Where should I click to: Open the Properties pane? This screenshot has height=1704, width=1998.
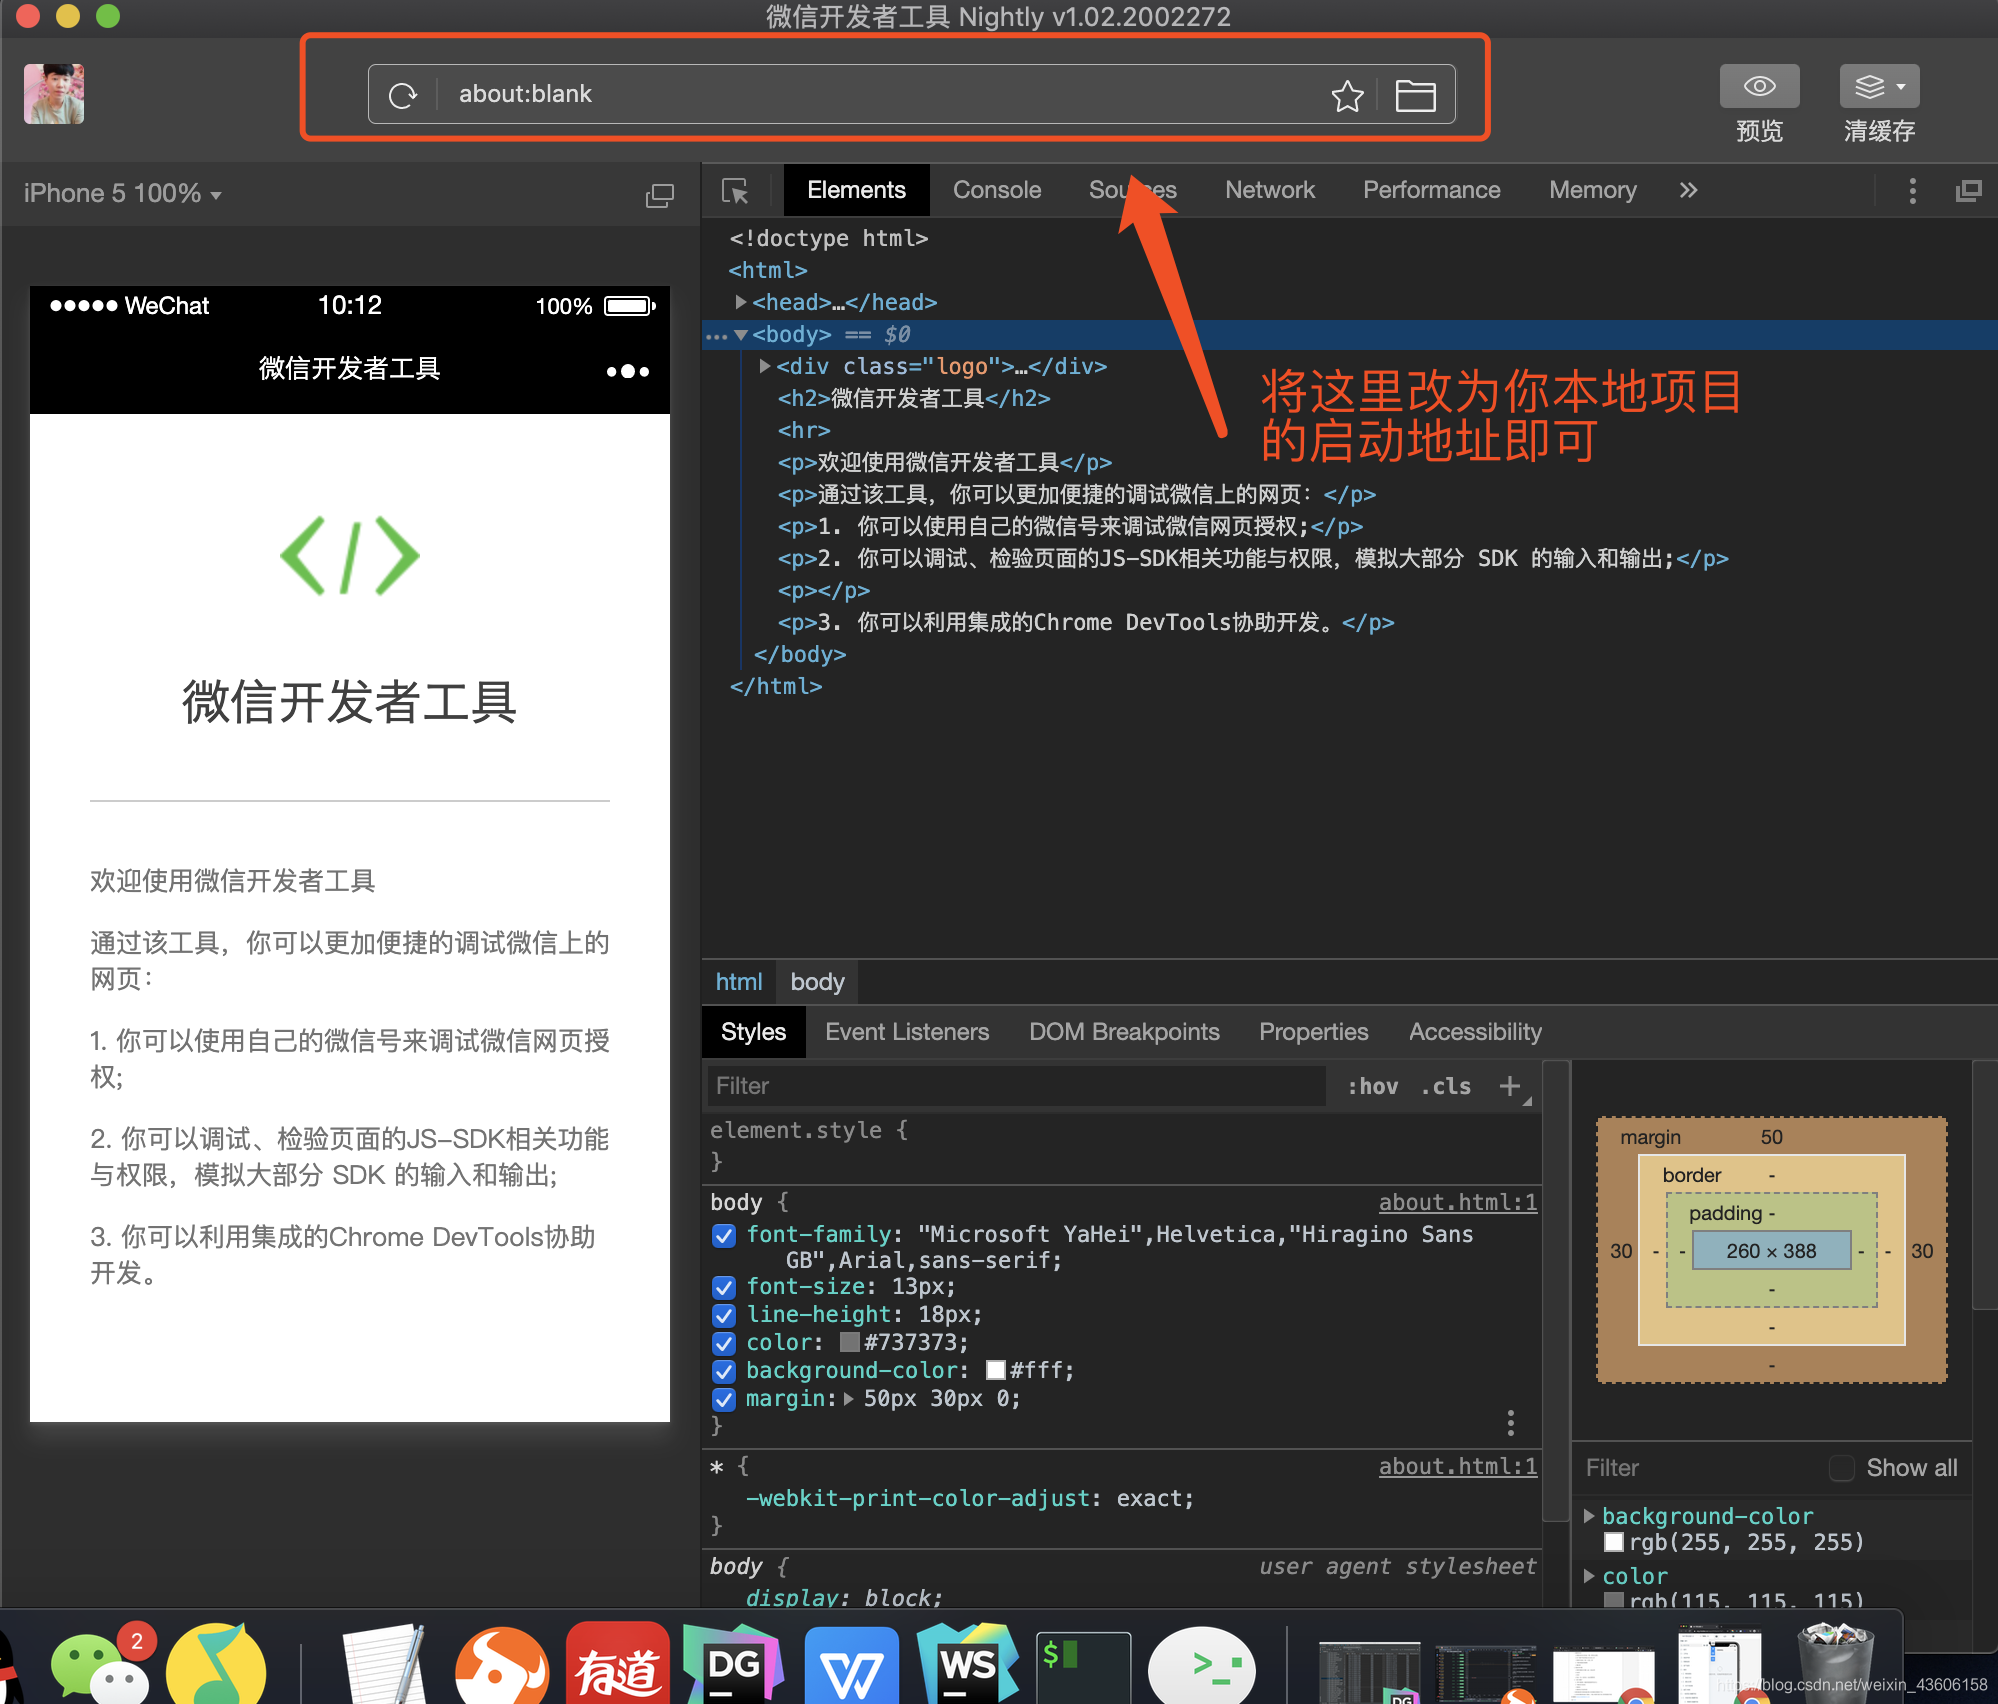(x=1313, y=1032)
